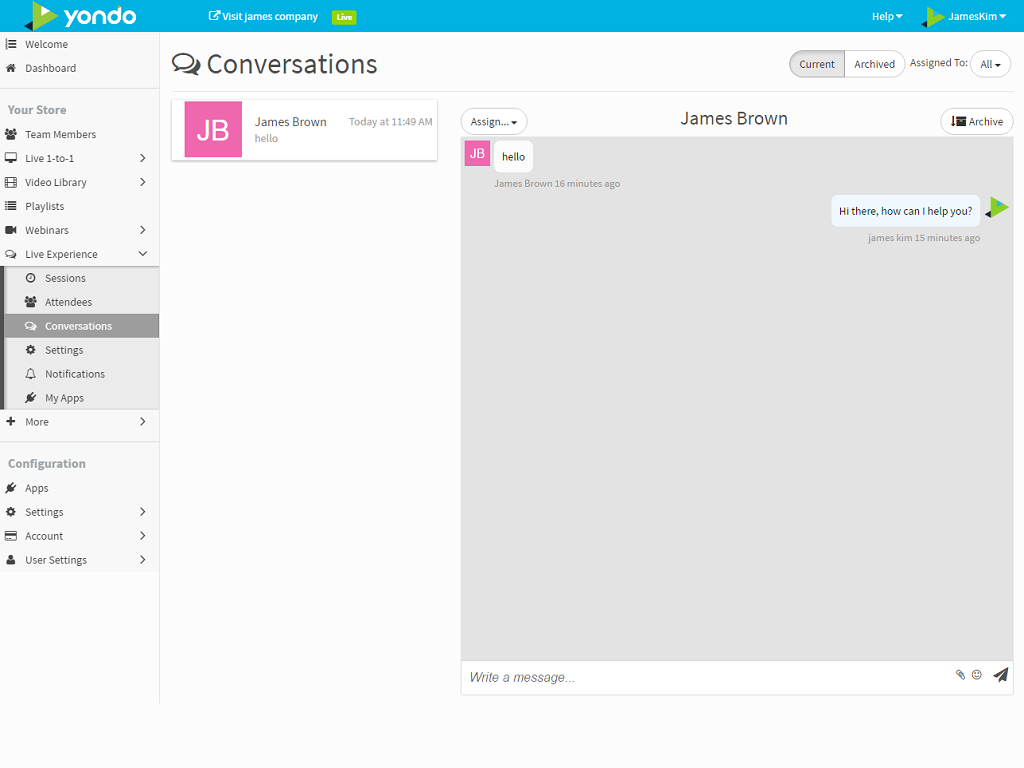
Task: Click the Archive button
Action: 977,122
